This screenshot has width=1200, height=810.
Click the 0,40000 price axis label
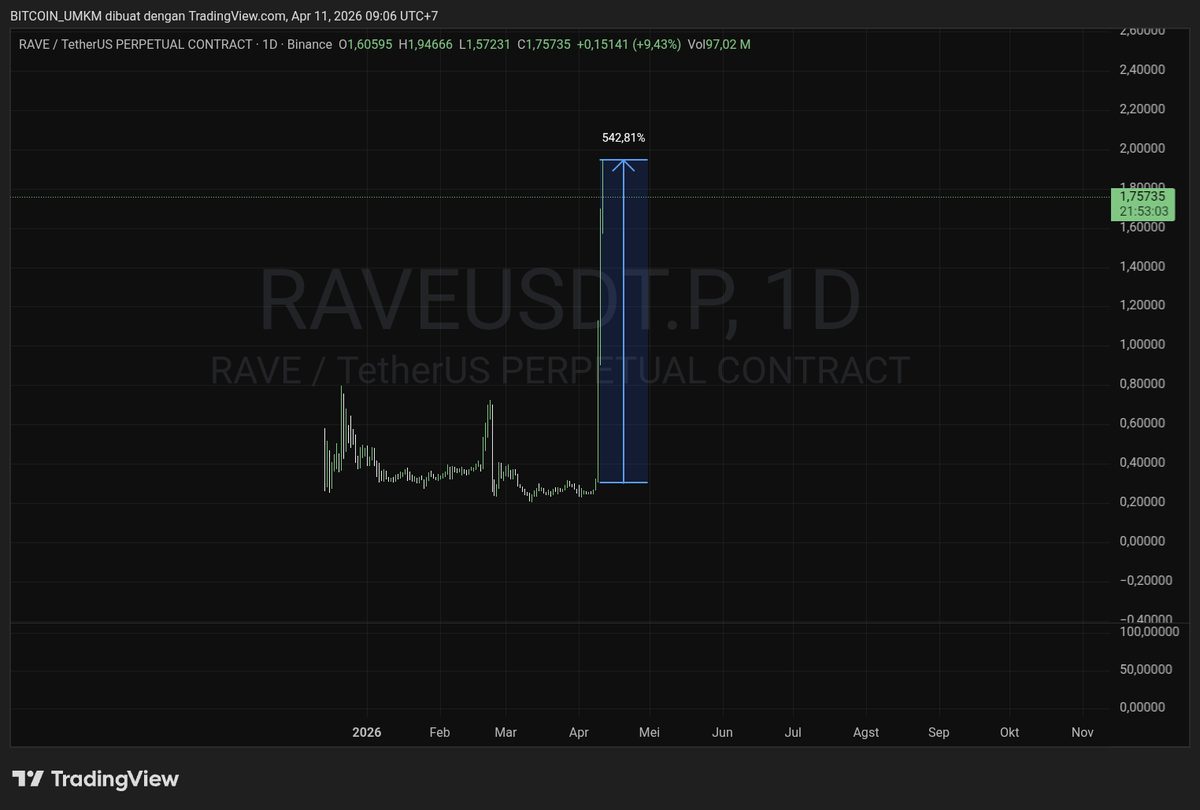[1142, 462]
